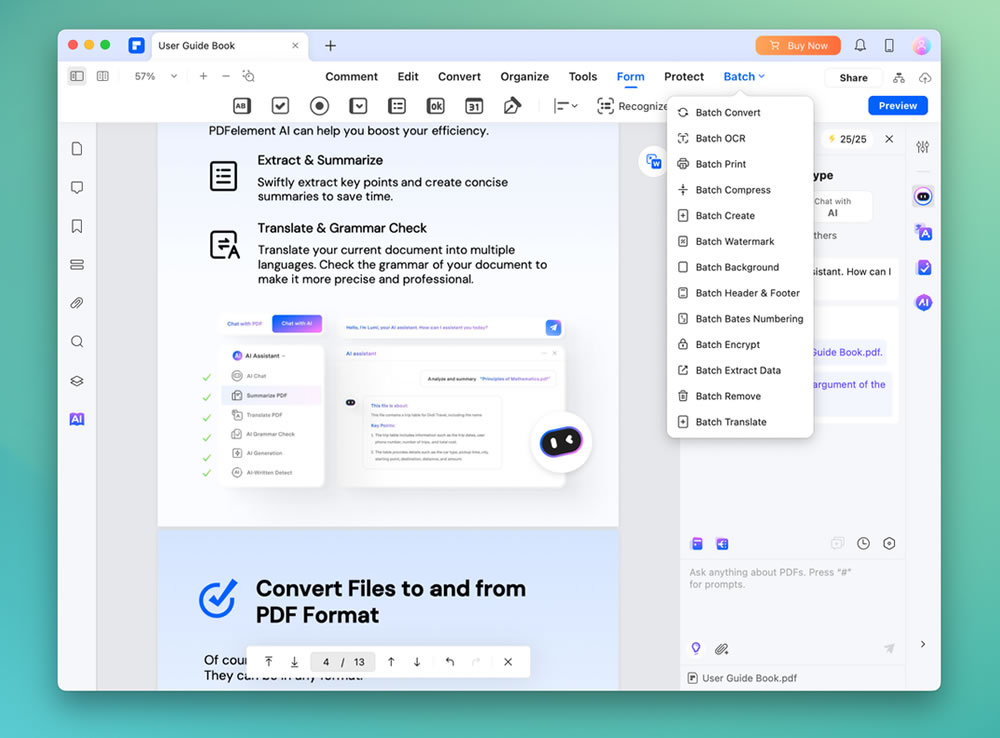1000x738 pixels.
Task: Open the page thumbnails sidebar panel
Action: point(77,149)
